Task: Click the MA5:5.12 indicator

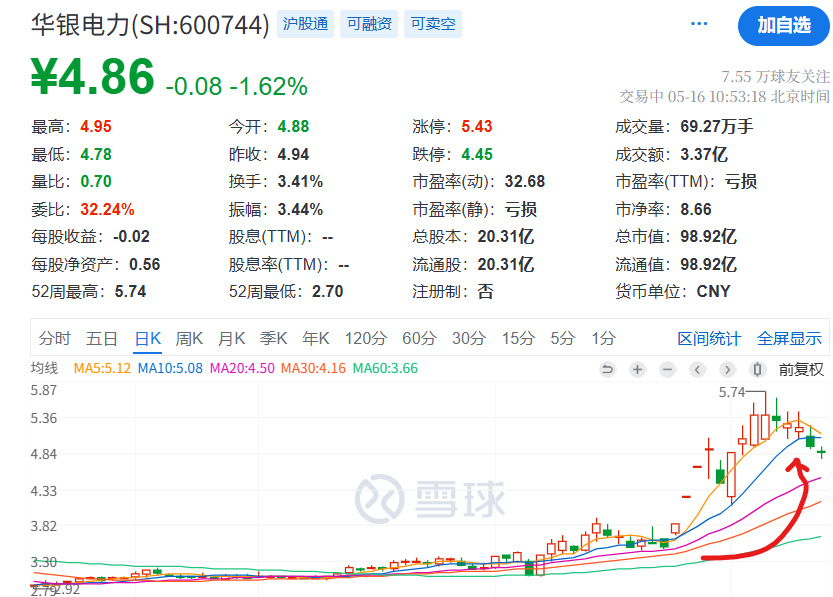Action: [102, 368]
